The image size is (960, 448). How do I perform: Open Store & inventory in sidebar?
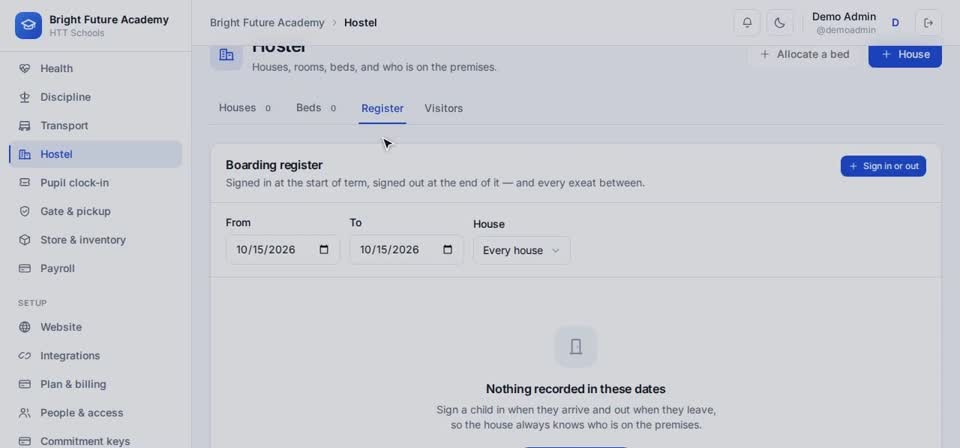[x=96, y=240]
